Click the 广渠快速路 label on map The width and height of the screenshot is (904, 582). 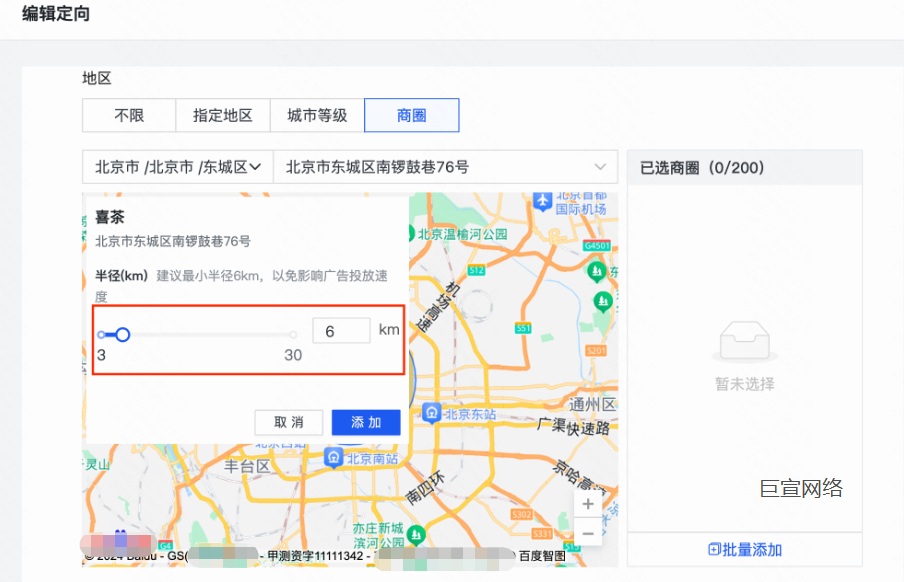(x=574, y=426)
